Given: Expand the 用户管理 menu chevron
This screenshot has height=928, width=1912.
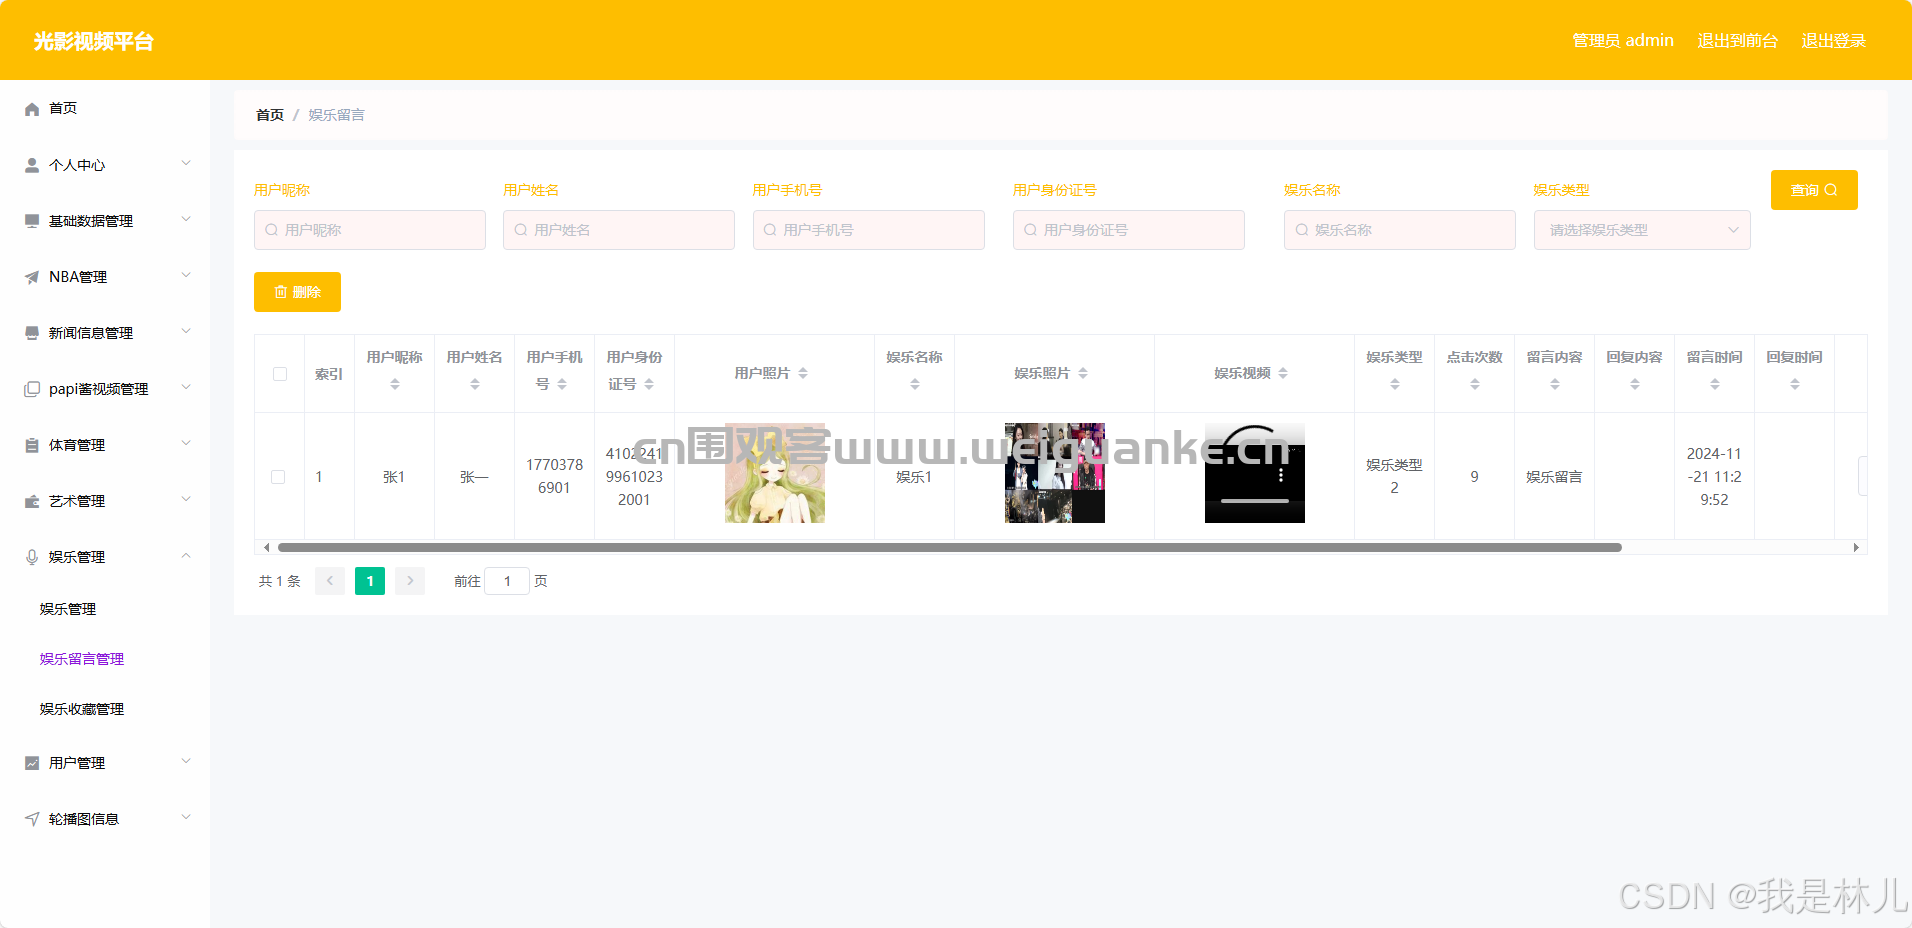Looking at the screenshot, I should pos(186,761).
